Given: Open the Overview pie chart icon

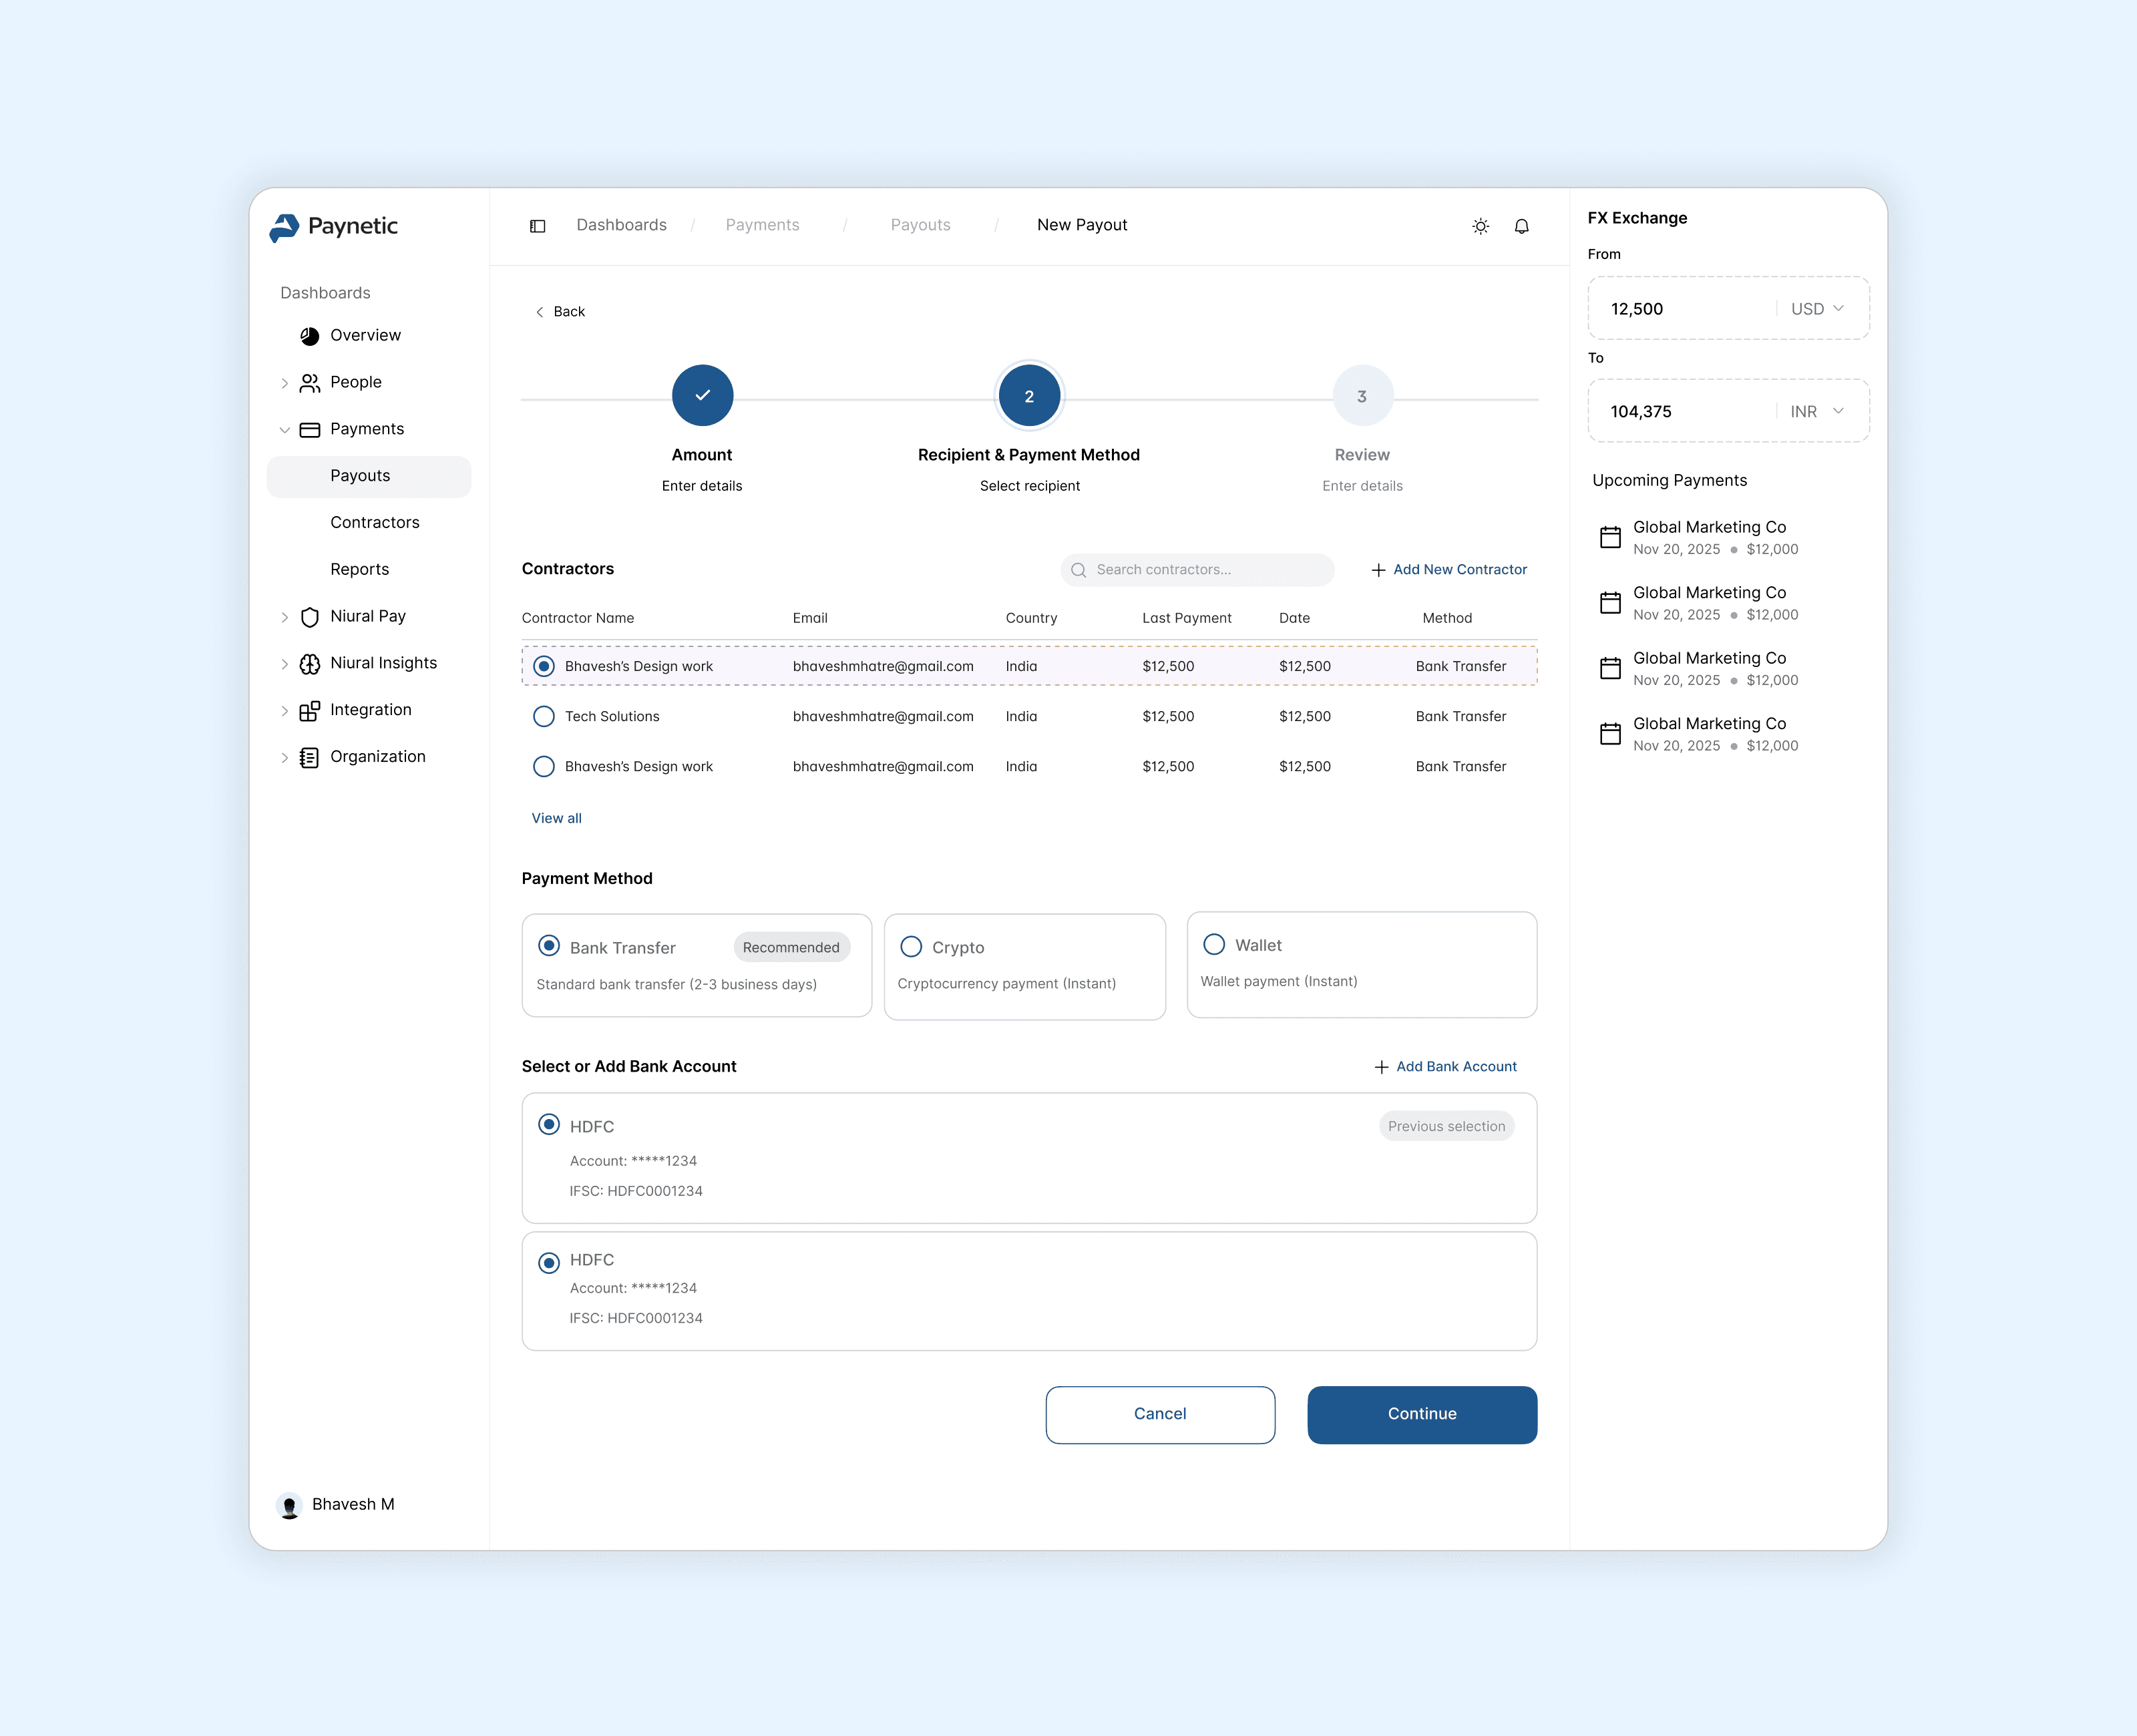Looking at the screenshot, I should [310, 336].
